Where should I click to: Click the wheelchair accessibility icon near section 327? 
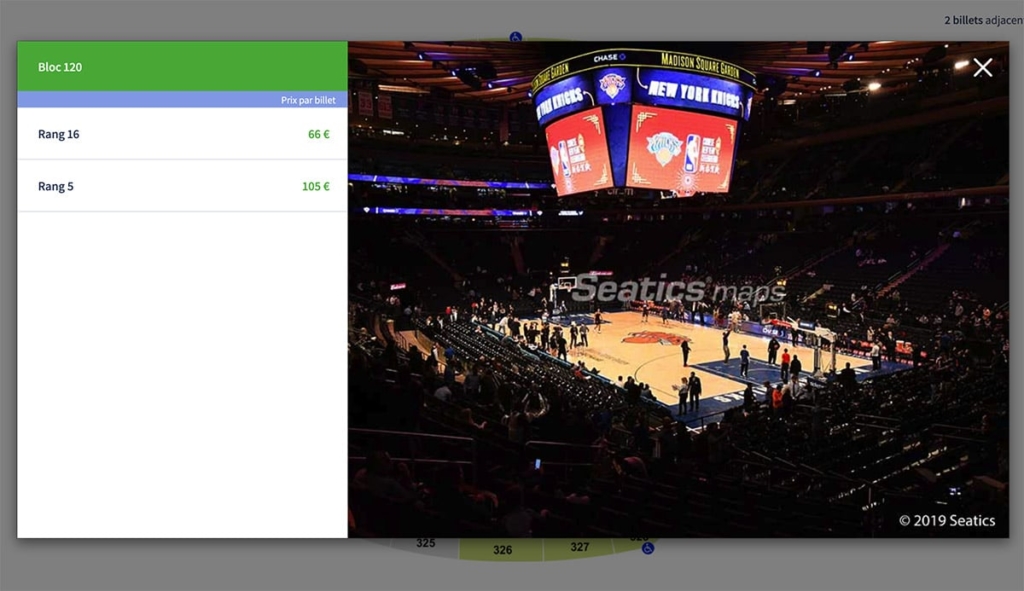tap(647, 548)
